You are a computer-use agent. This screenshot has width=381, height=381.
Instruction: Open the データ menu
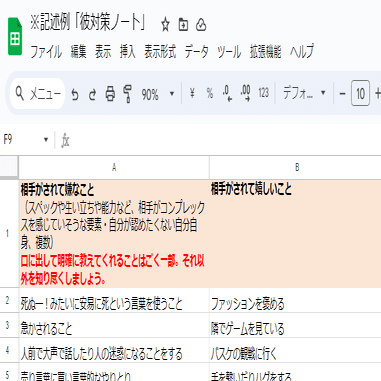[x=196, y=52]
